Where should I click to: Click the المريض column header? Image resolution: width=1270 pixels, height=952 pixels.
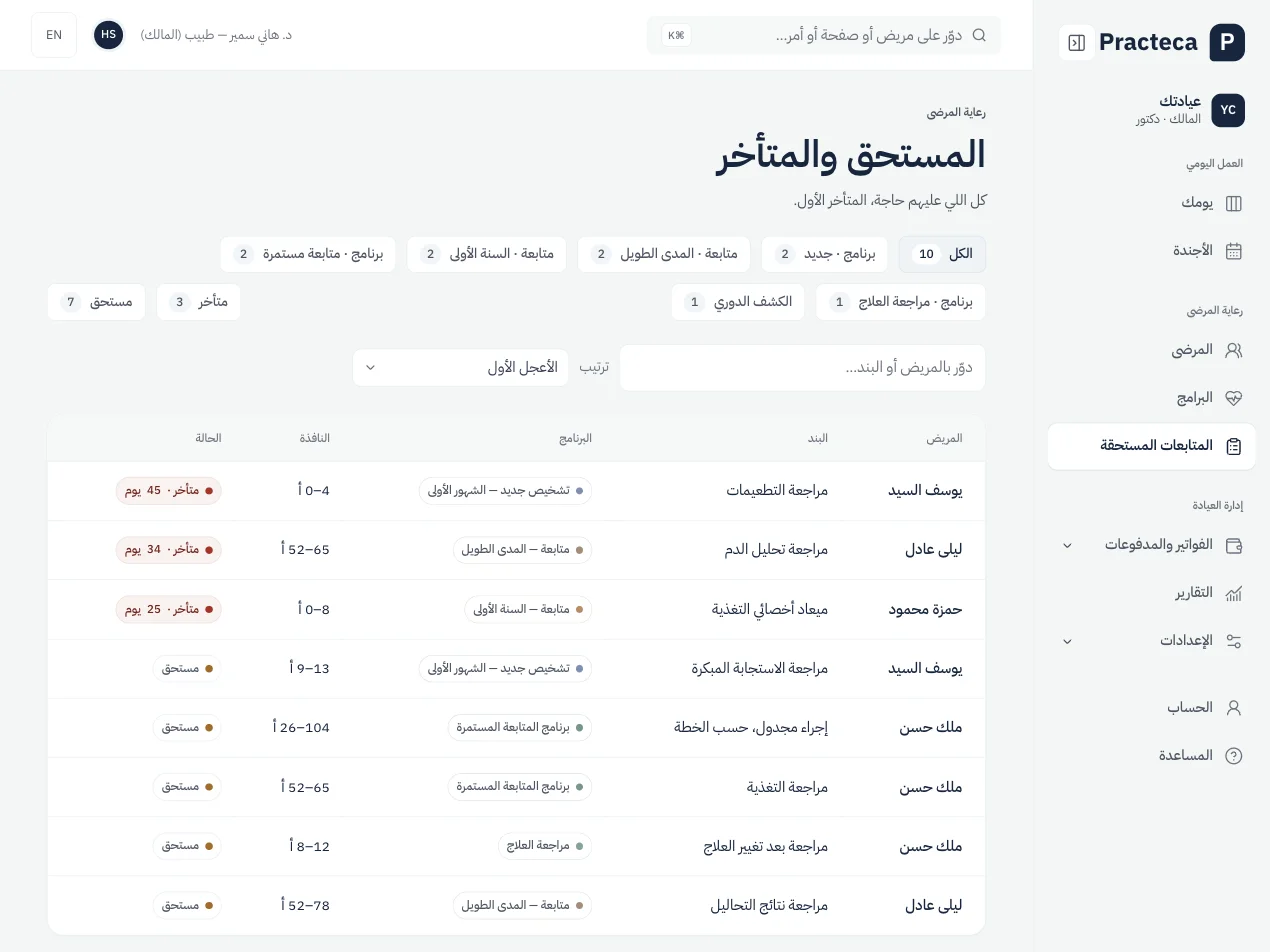click(944, 438)
